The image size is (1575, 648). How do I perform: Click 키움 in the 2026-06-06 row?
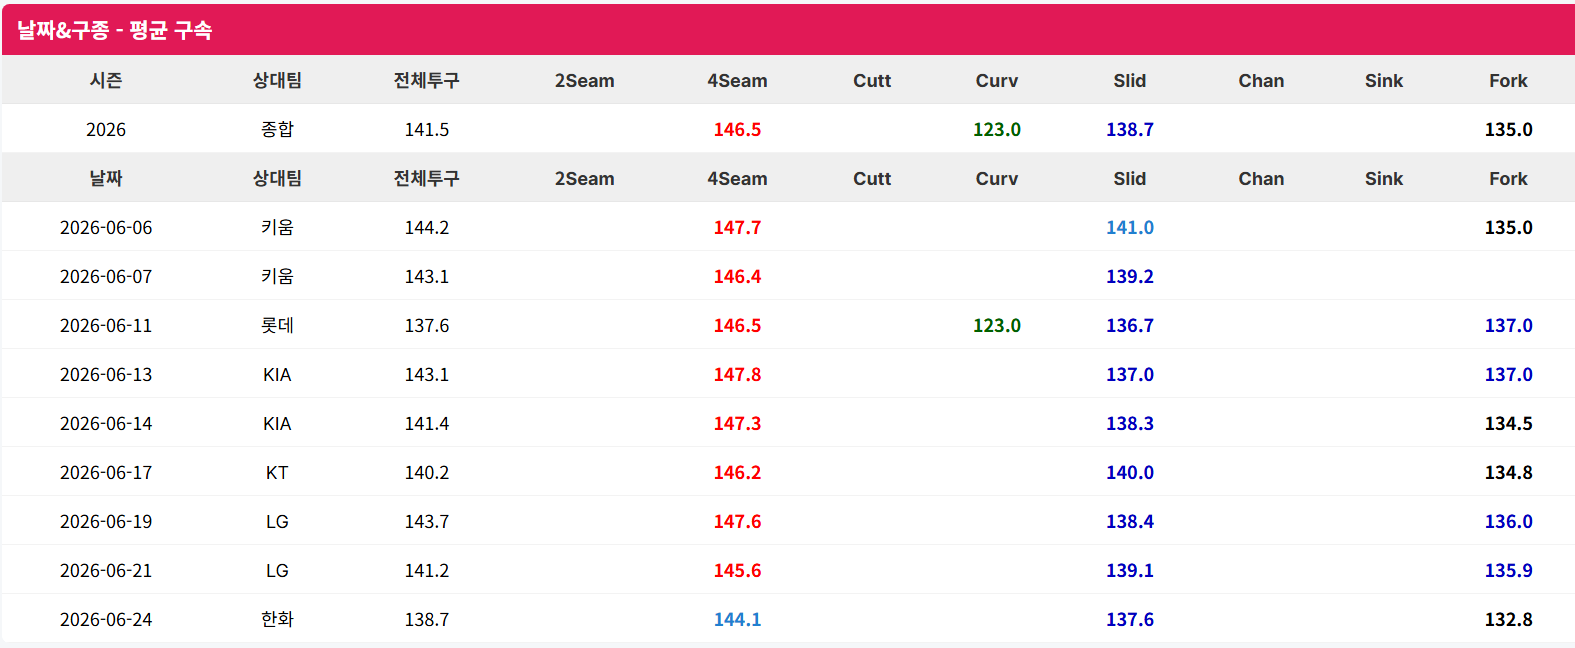click(x=277, y=227)
